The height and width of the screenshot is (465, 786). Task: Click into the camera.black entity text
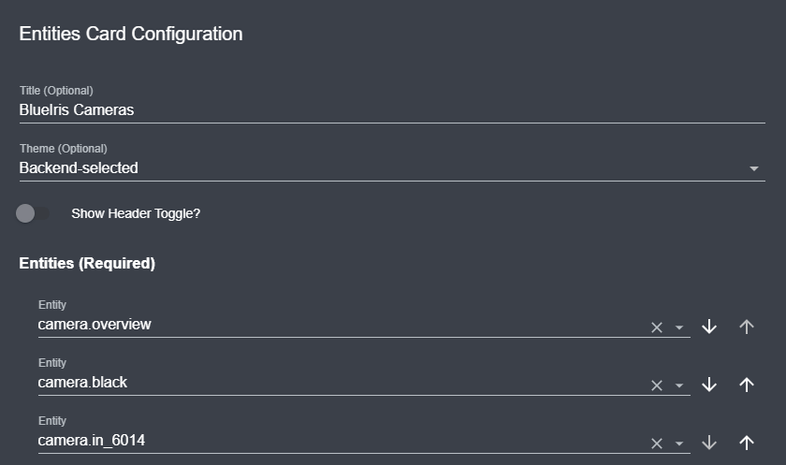click(82, 382)
